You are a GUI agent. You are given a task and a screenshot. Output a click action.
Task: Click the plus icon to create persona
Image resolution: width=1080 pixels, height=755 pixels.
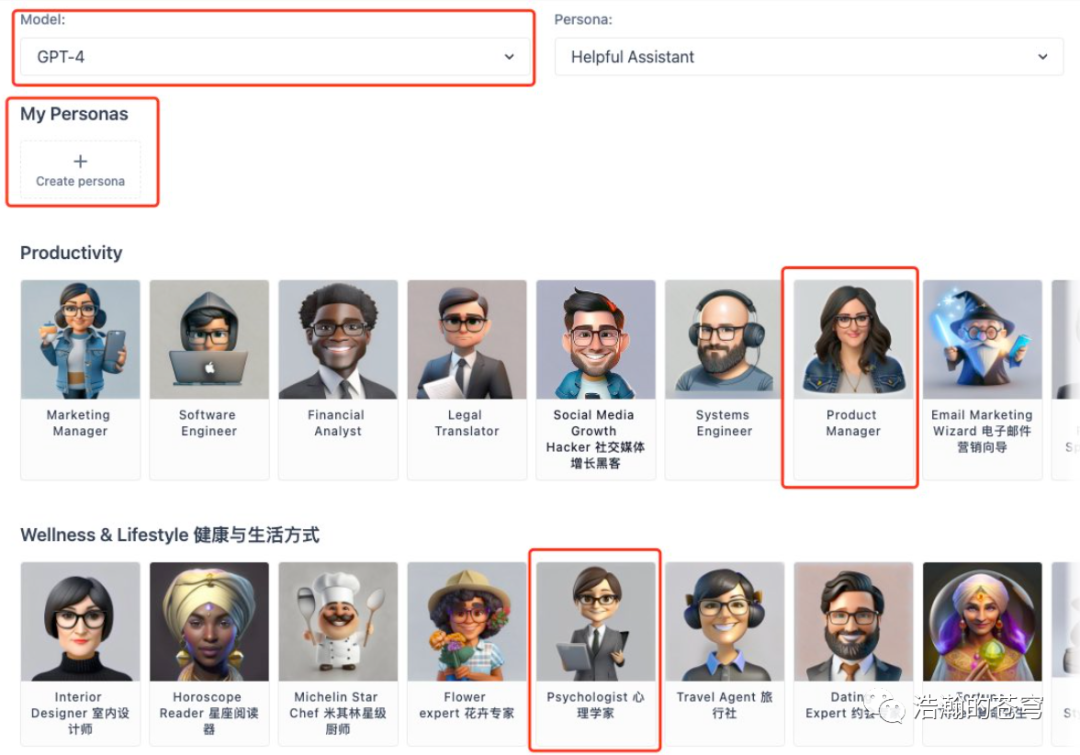[x=80, y=161]
